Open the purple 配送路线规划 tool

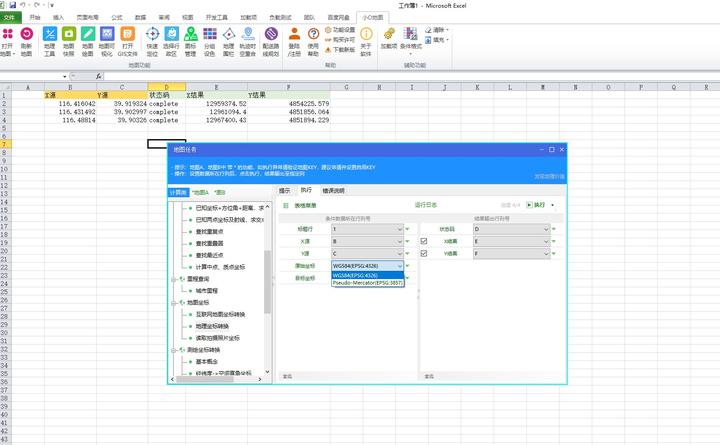(271, 41)
